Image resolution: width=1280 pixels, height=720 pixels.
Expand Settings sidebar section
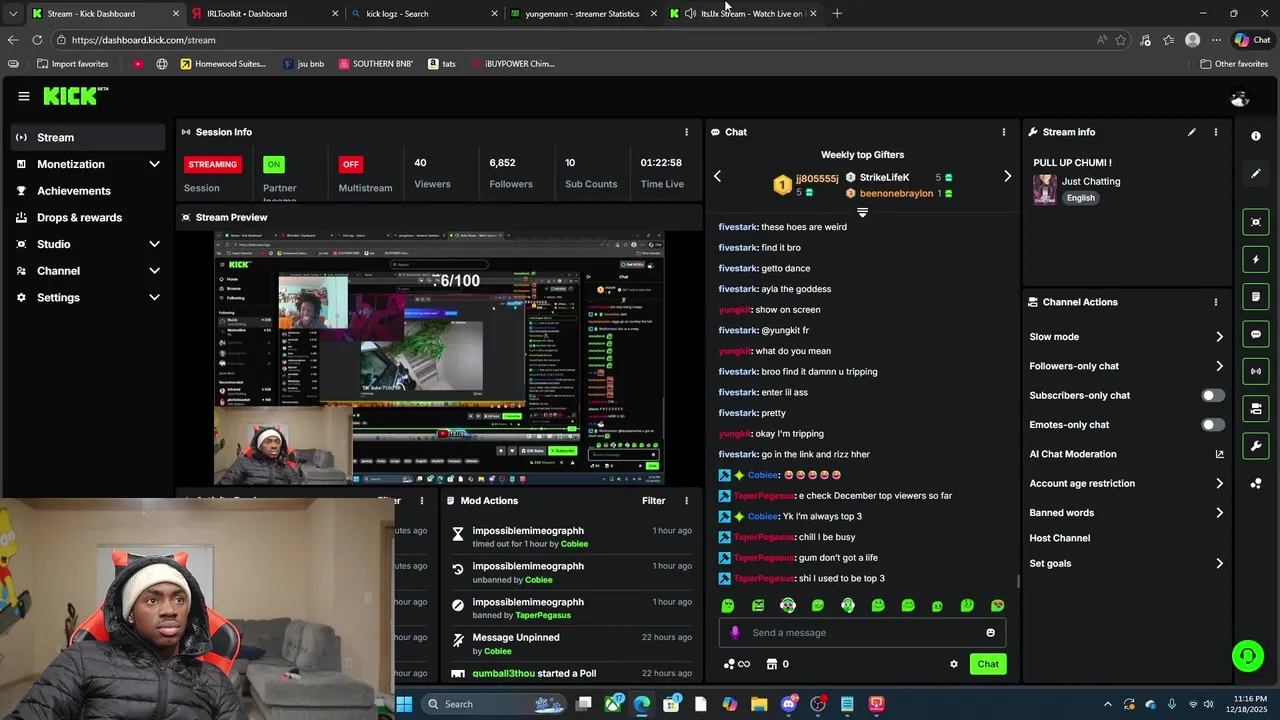[154, 297]
